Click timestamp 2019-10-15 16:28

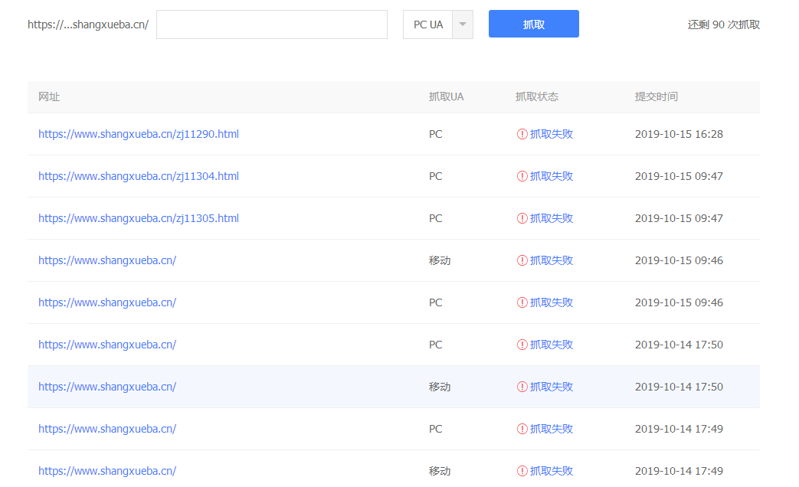click(679, 134)
